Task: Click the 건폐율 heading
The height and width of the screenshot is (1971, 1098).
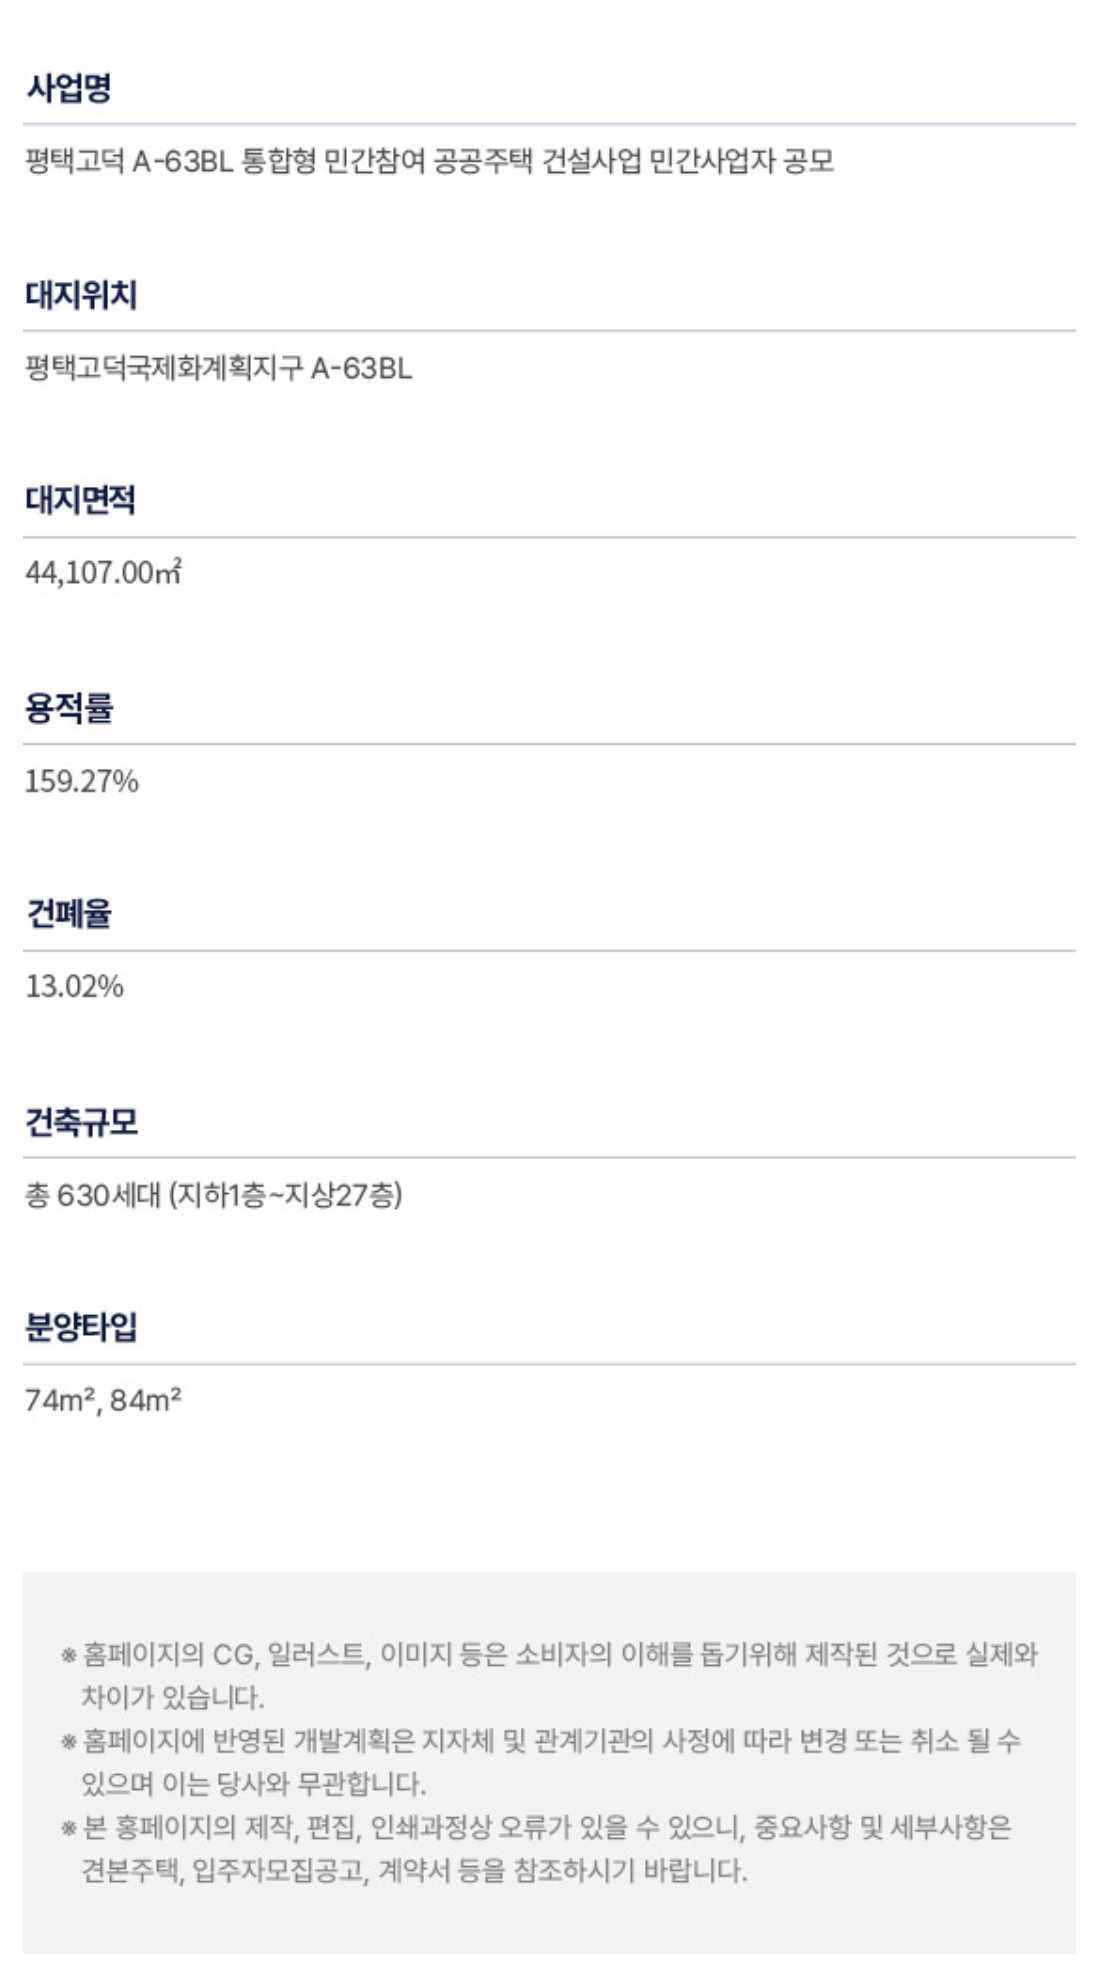Action: pos(68,914)
